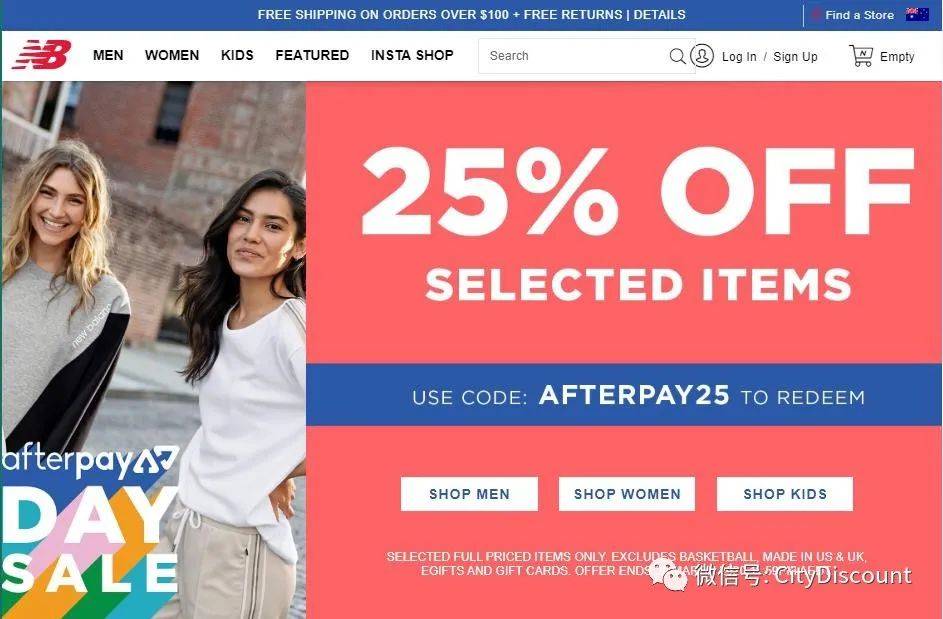Click the Log In link
Image resolution: width=943 pixels, height=619 pixels.
click(x=739, y=57)
